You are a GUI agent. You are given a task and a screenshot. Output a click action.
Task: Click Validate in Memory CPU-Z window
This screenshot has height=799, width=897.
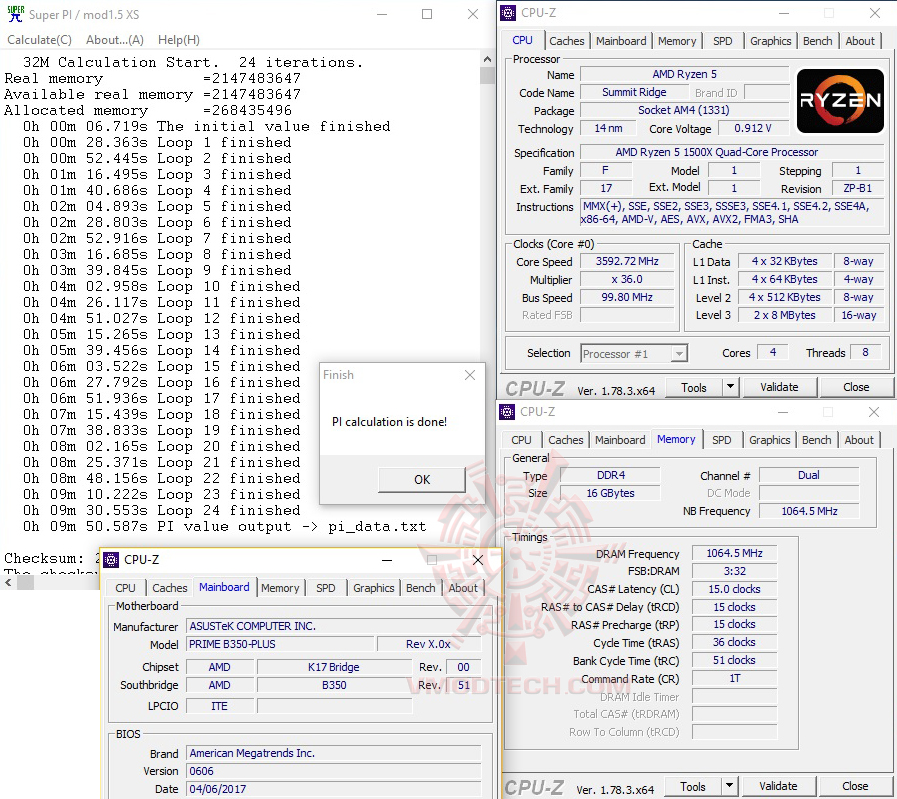point(778,787)
